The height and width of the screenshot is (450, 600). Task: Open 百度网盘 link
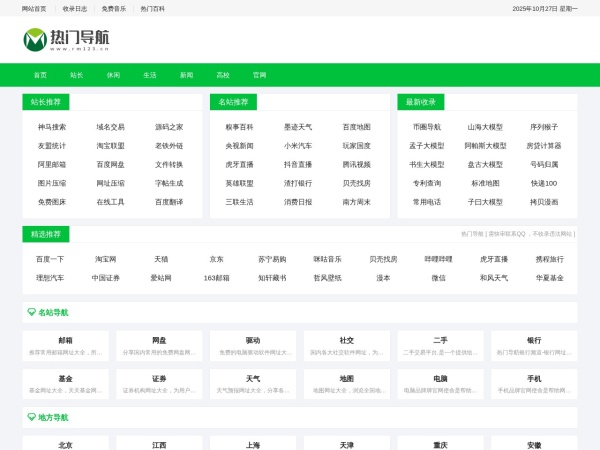(111, 164)
